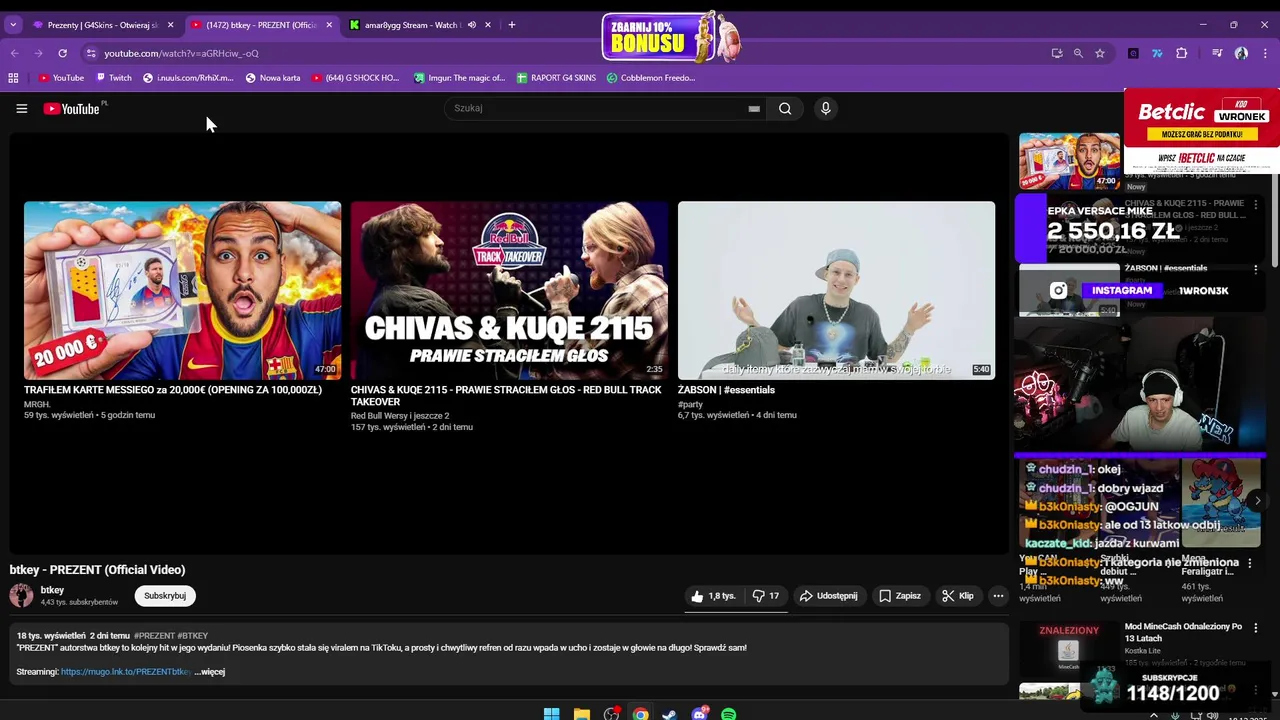Open the apps grid in bookmarks bar
Image resolution: width=1280 pixels, height=720 pixels.
[x=13, y=77]
